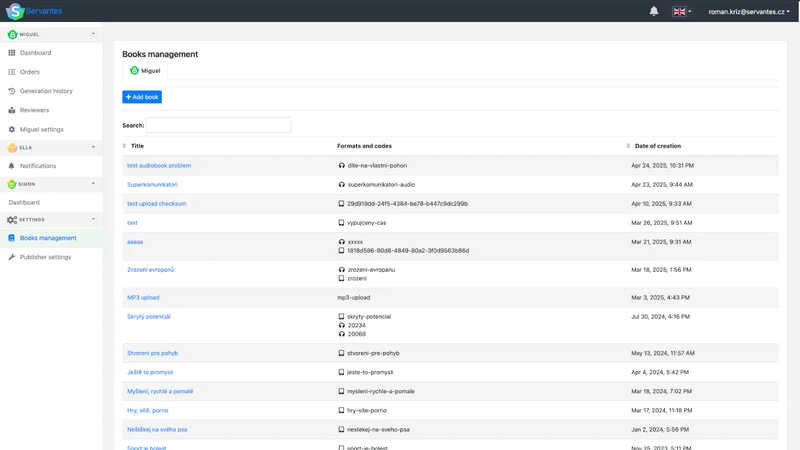Focus the Search input field
This screenshot has width=800, height=450.
tap(218, 125)
